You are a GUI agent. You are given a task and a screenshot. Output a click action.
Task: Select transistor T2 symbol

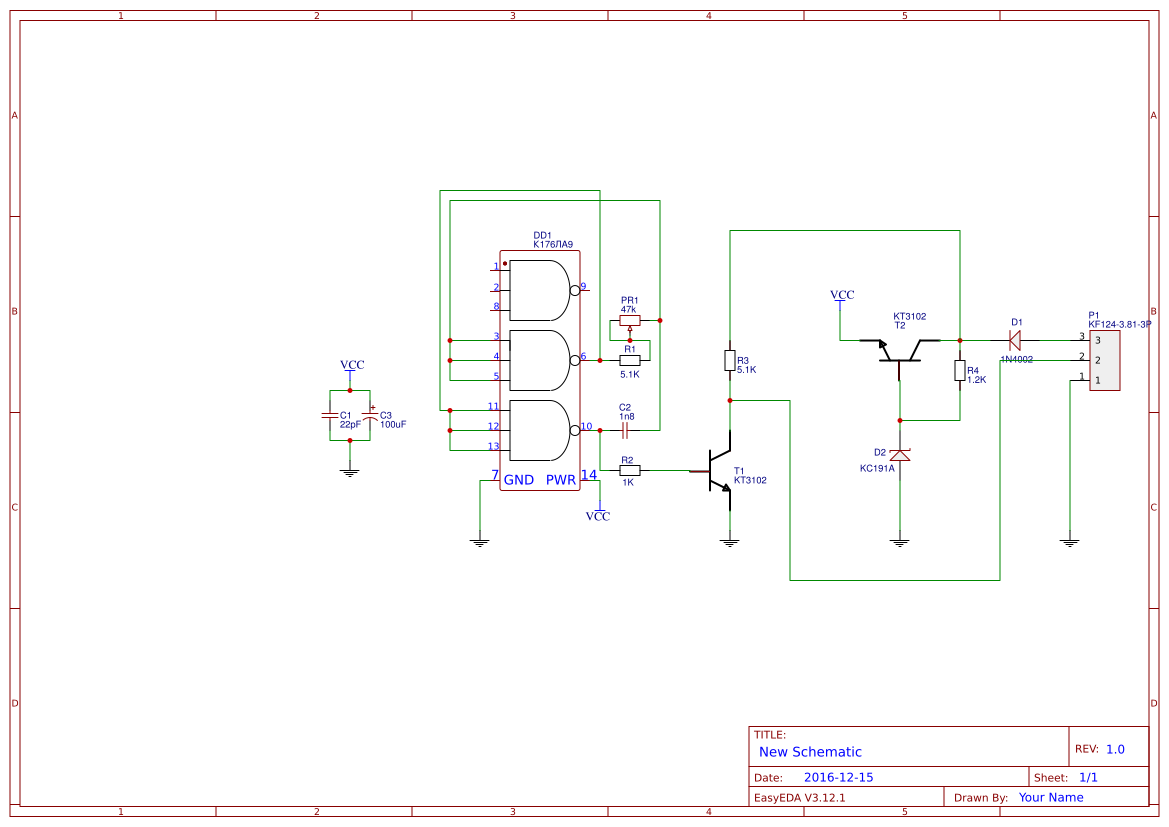(x=900, y=351)
